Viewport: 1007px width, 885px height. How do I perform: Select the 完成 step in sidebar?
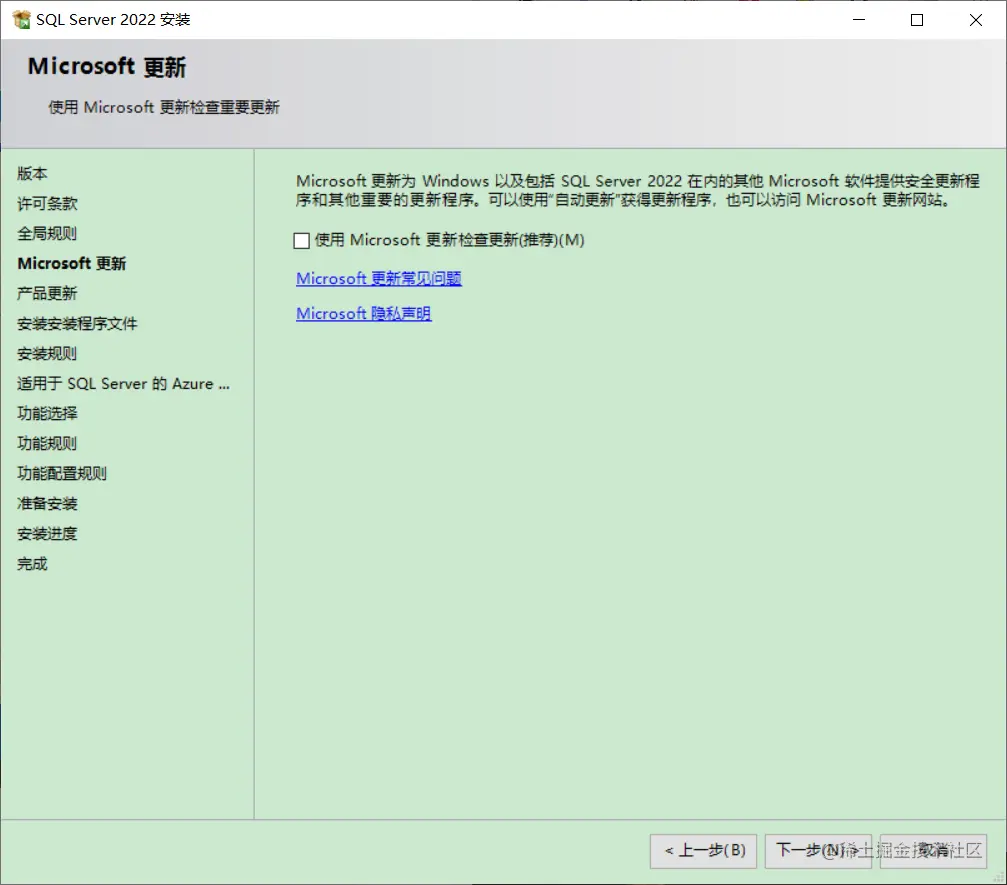[32, 564]
